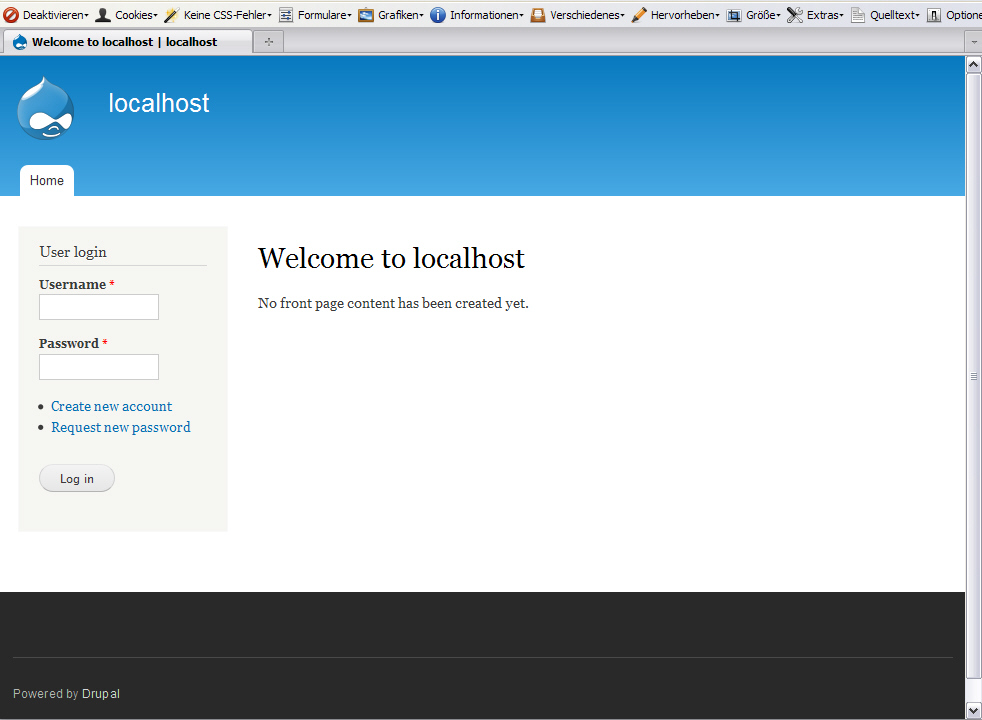This screenshot has width=982, height=720.
Task: Focus the Username input field
Action: pyautogui.click(x=99, y=307)
